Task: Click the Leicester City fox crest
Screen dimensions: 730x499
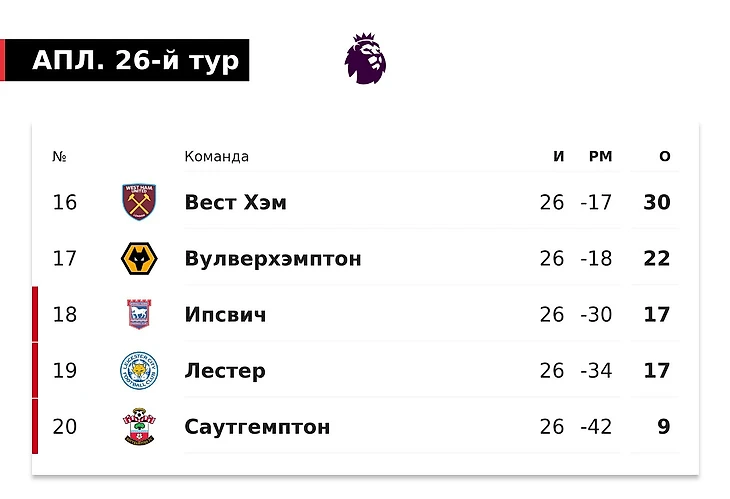Action: pos(137,371)
